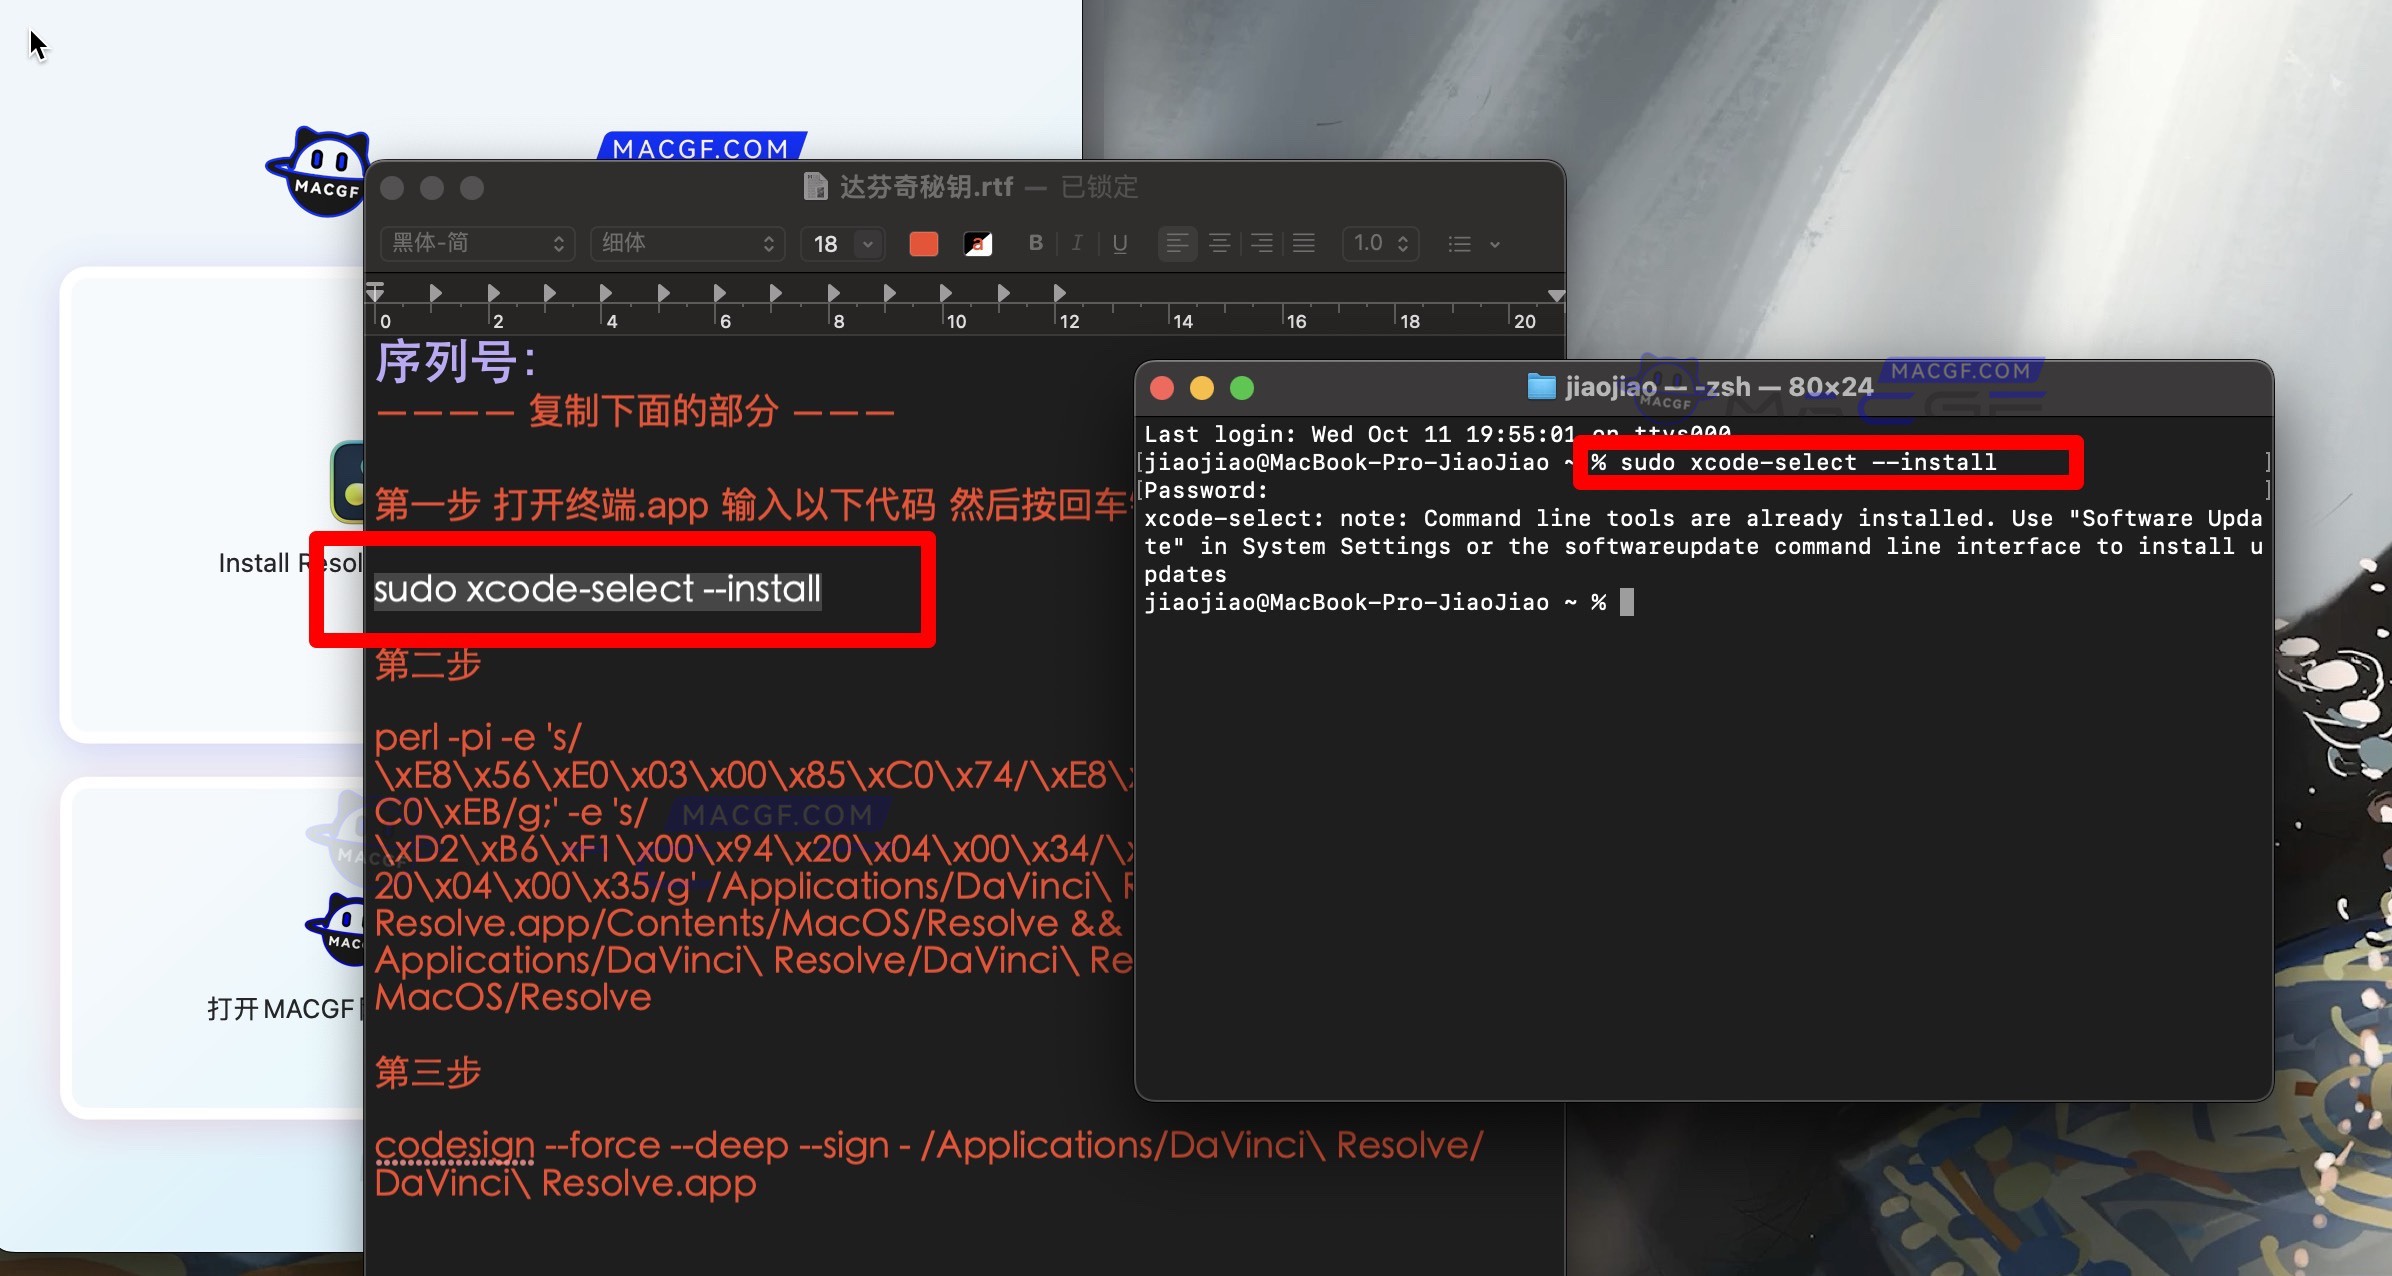Underline the selected text
The height and width of the screenshot is (1276, 2392).
pos(1120,243)
